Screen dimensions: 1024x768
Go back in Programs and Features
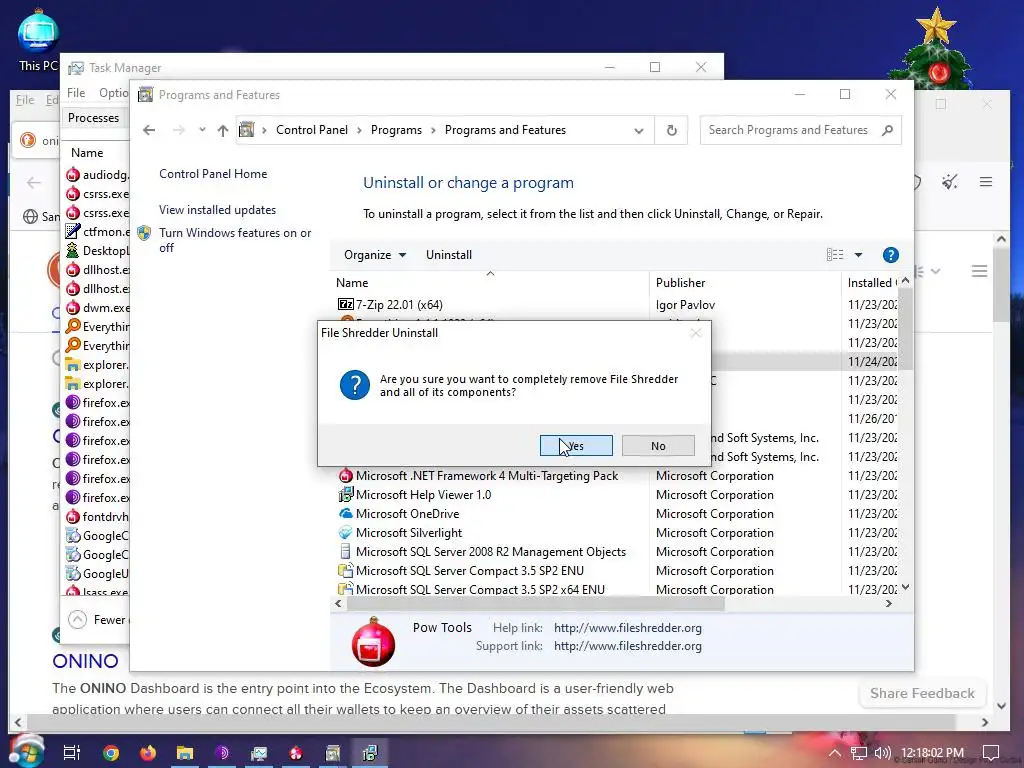(x=149, y=130)
